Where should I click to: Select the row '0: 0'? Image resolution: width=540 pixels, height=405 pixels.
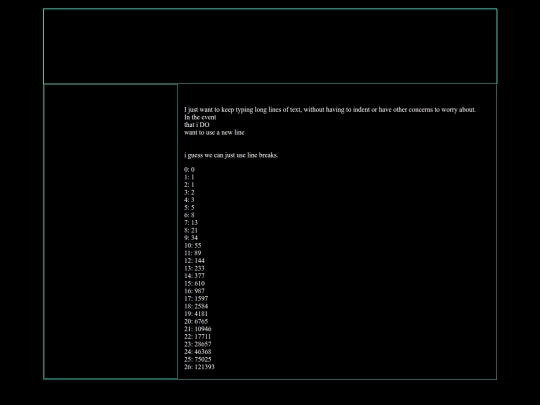(189, 169)
